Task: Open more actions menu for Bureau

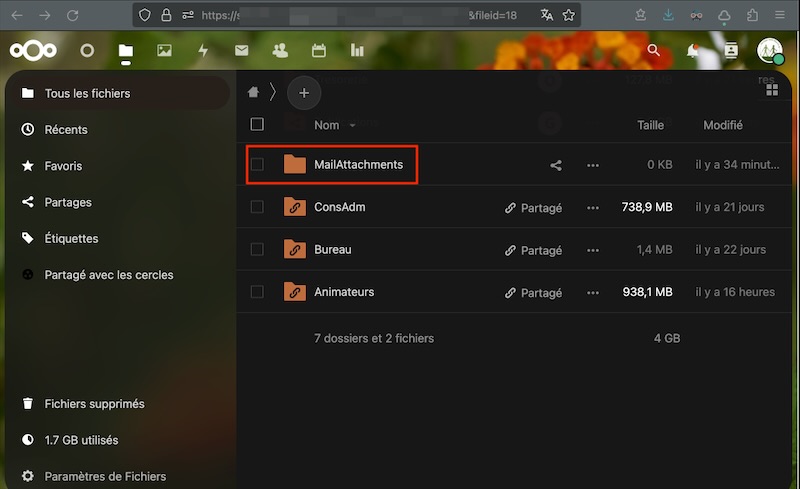Action: pos(593,250)
